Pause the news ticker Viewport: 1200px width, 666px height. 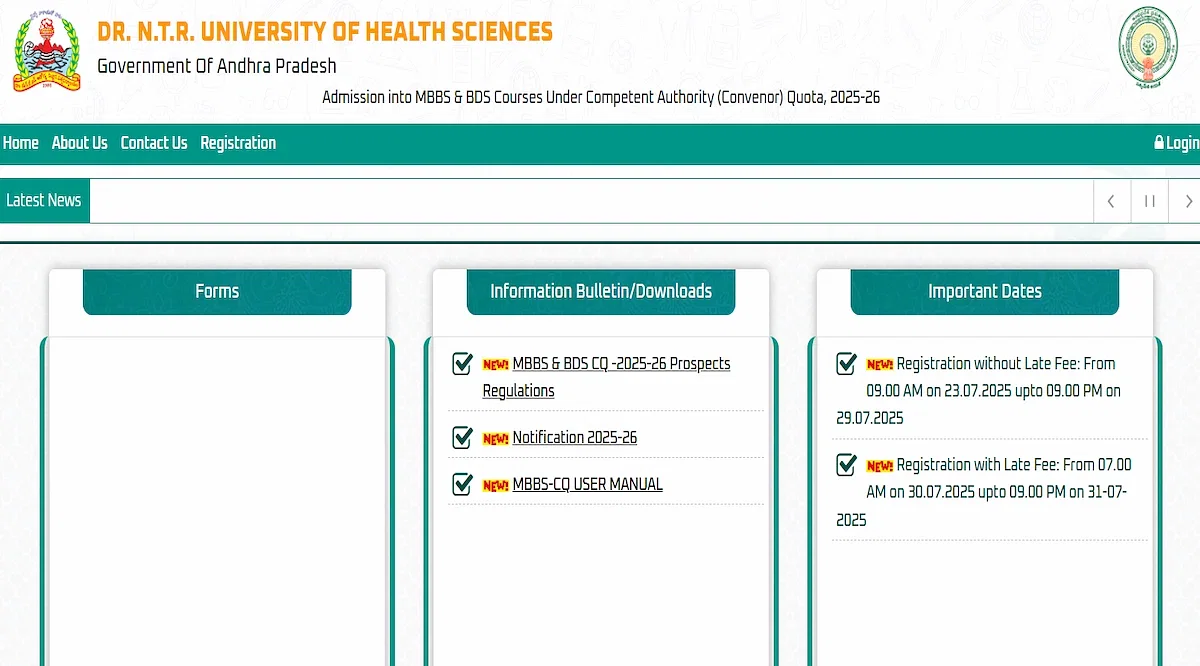[1150, 201]
